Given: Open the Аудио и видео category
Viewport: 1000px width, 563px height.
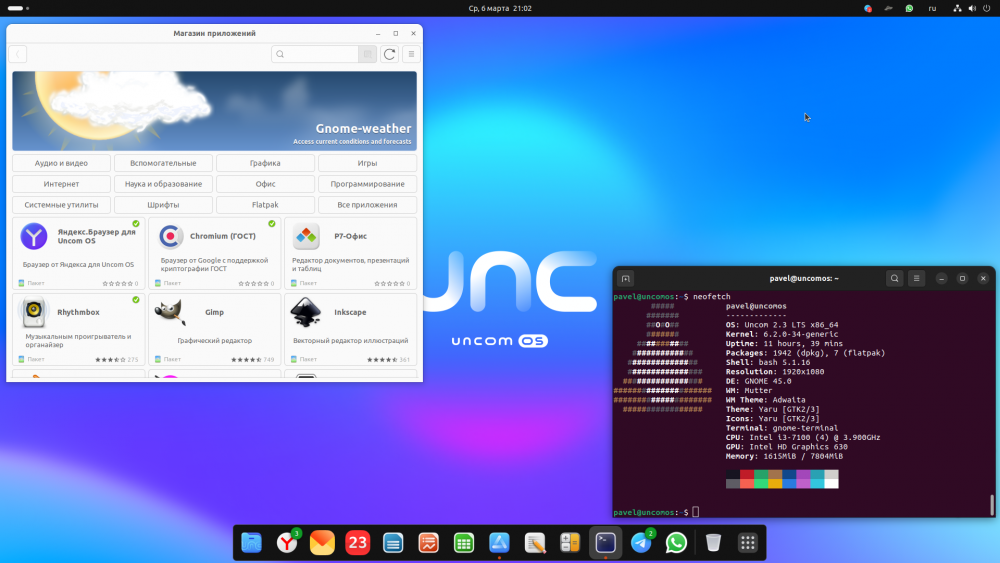Looking at the screenshot, I should point(61,163).
